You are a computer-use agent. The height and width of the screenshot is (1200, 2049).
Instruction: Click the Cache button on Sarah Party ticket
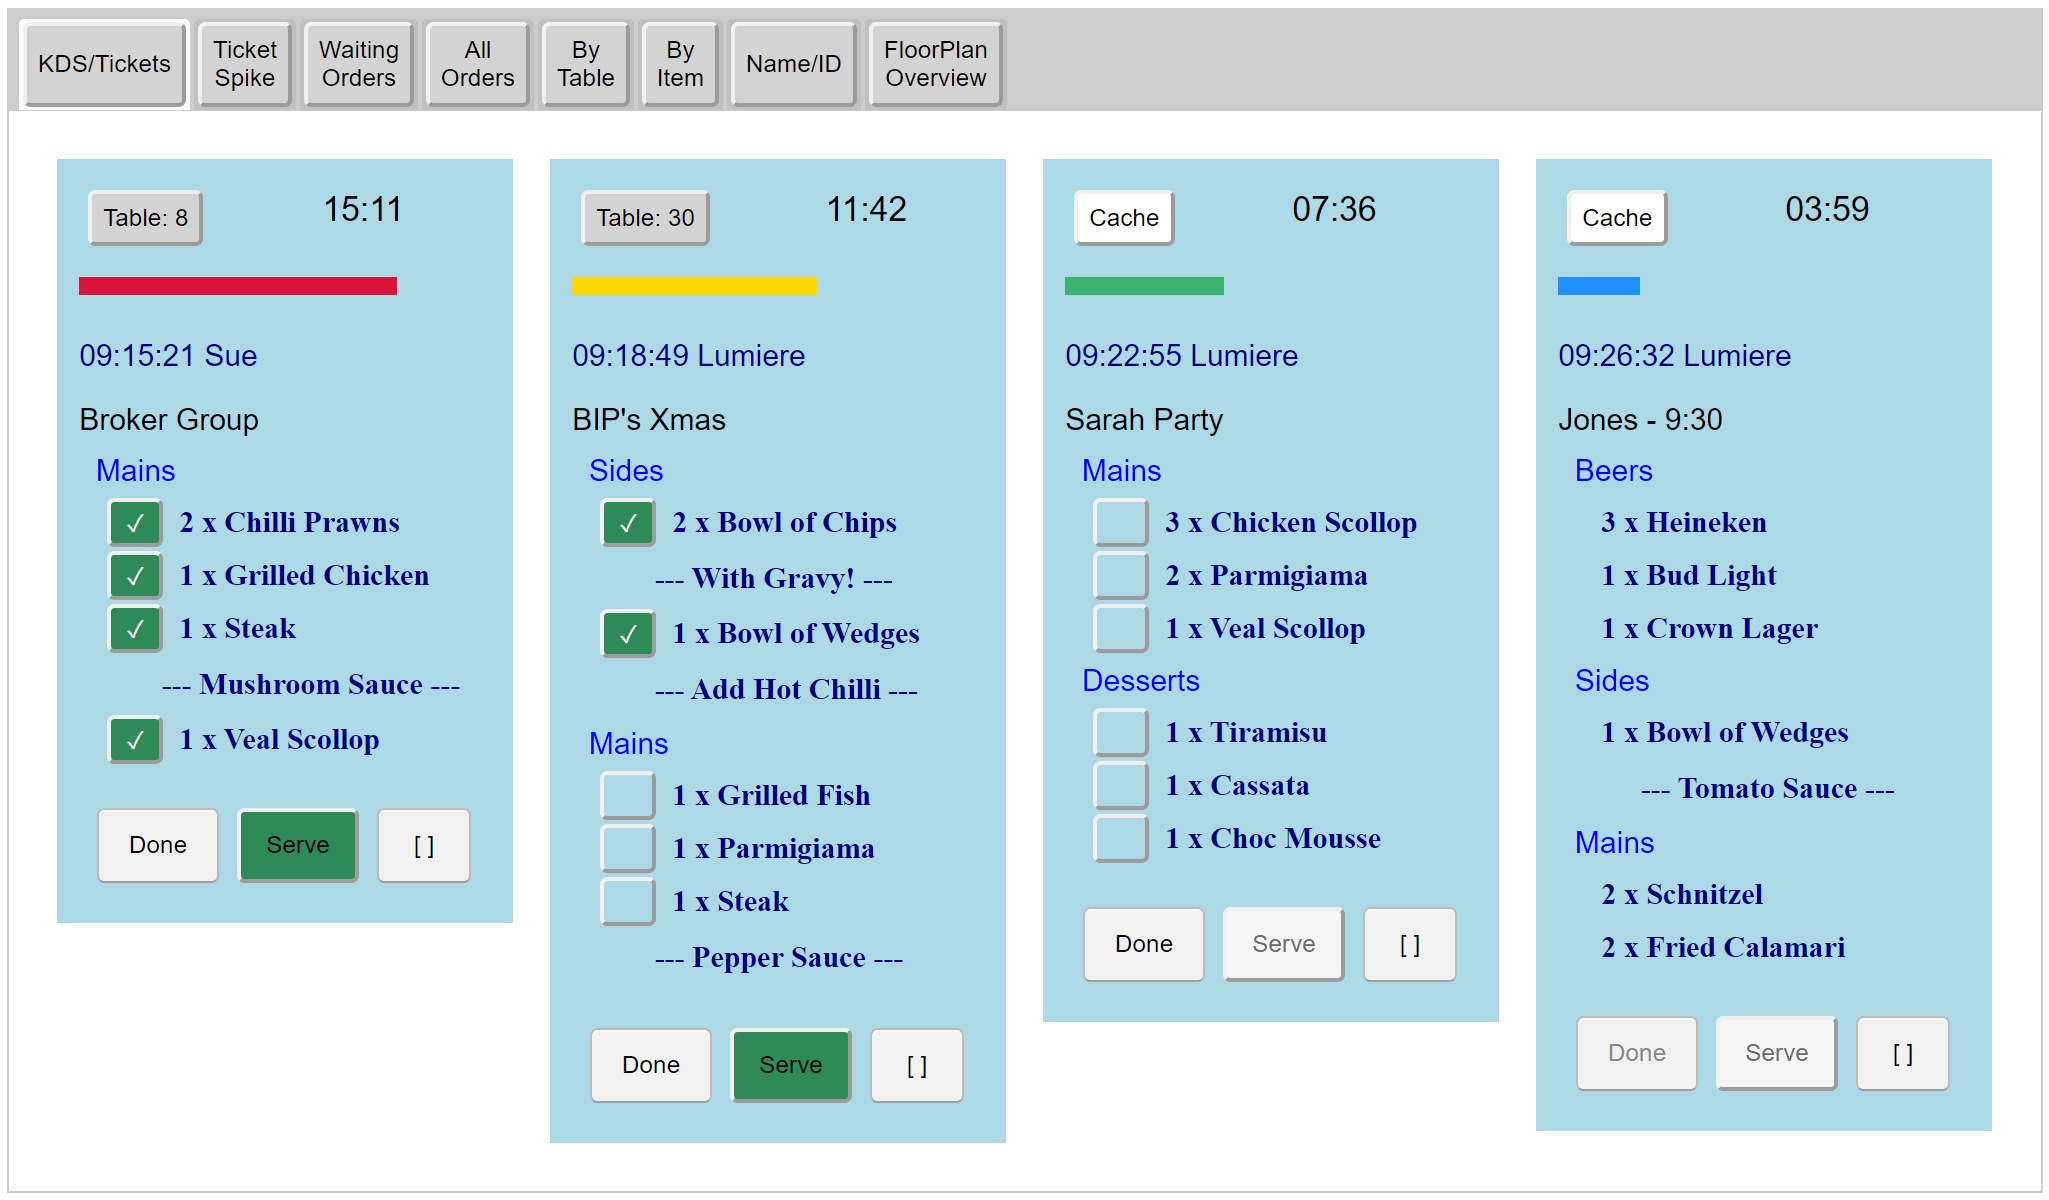(1123, 218)
